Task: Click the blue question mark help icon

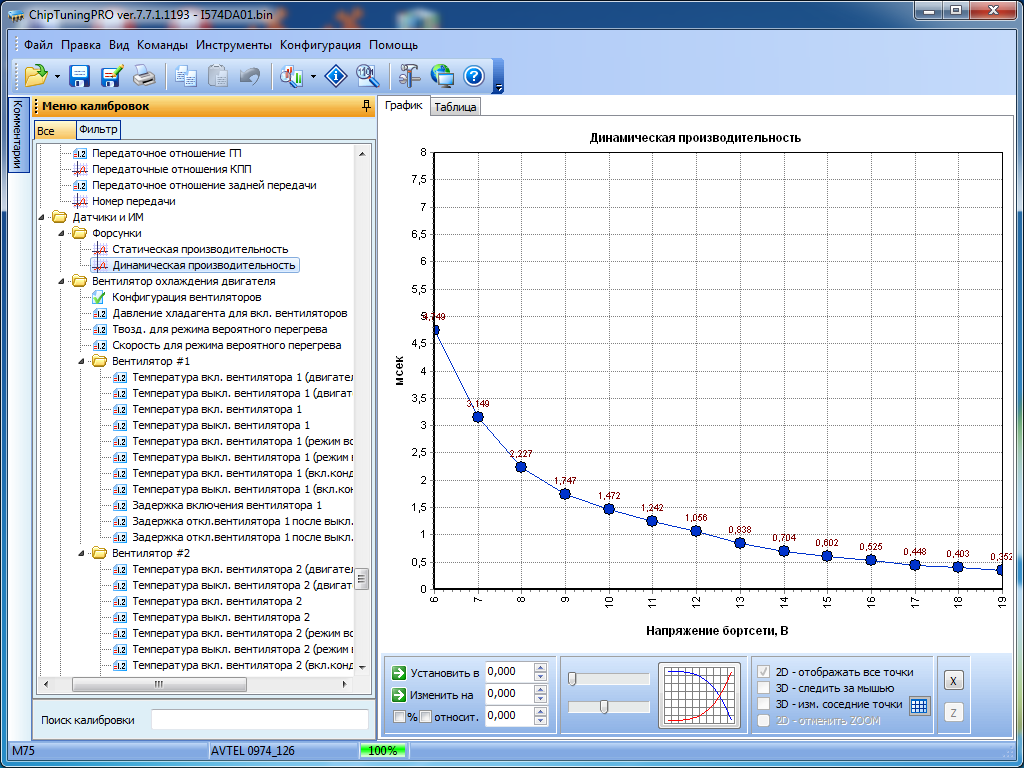Action: click(x=474, y=75)
